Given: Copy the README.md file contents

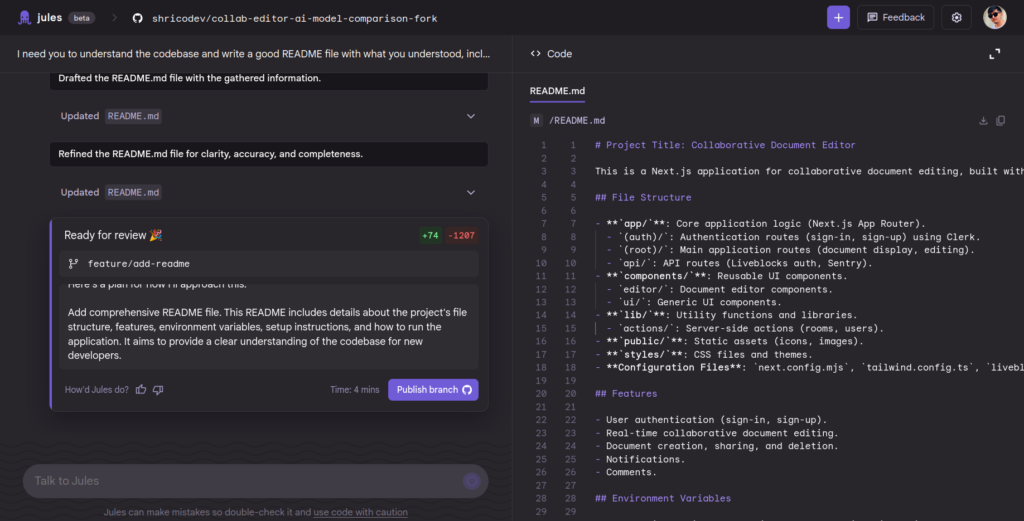Looking at the screenshot, I should [x=1000, y=121].
